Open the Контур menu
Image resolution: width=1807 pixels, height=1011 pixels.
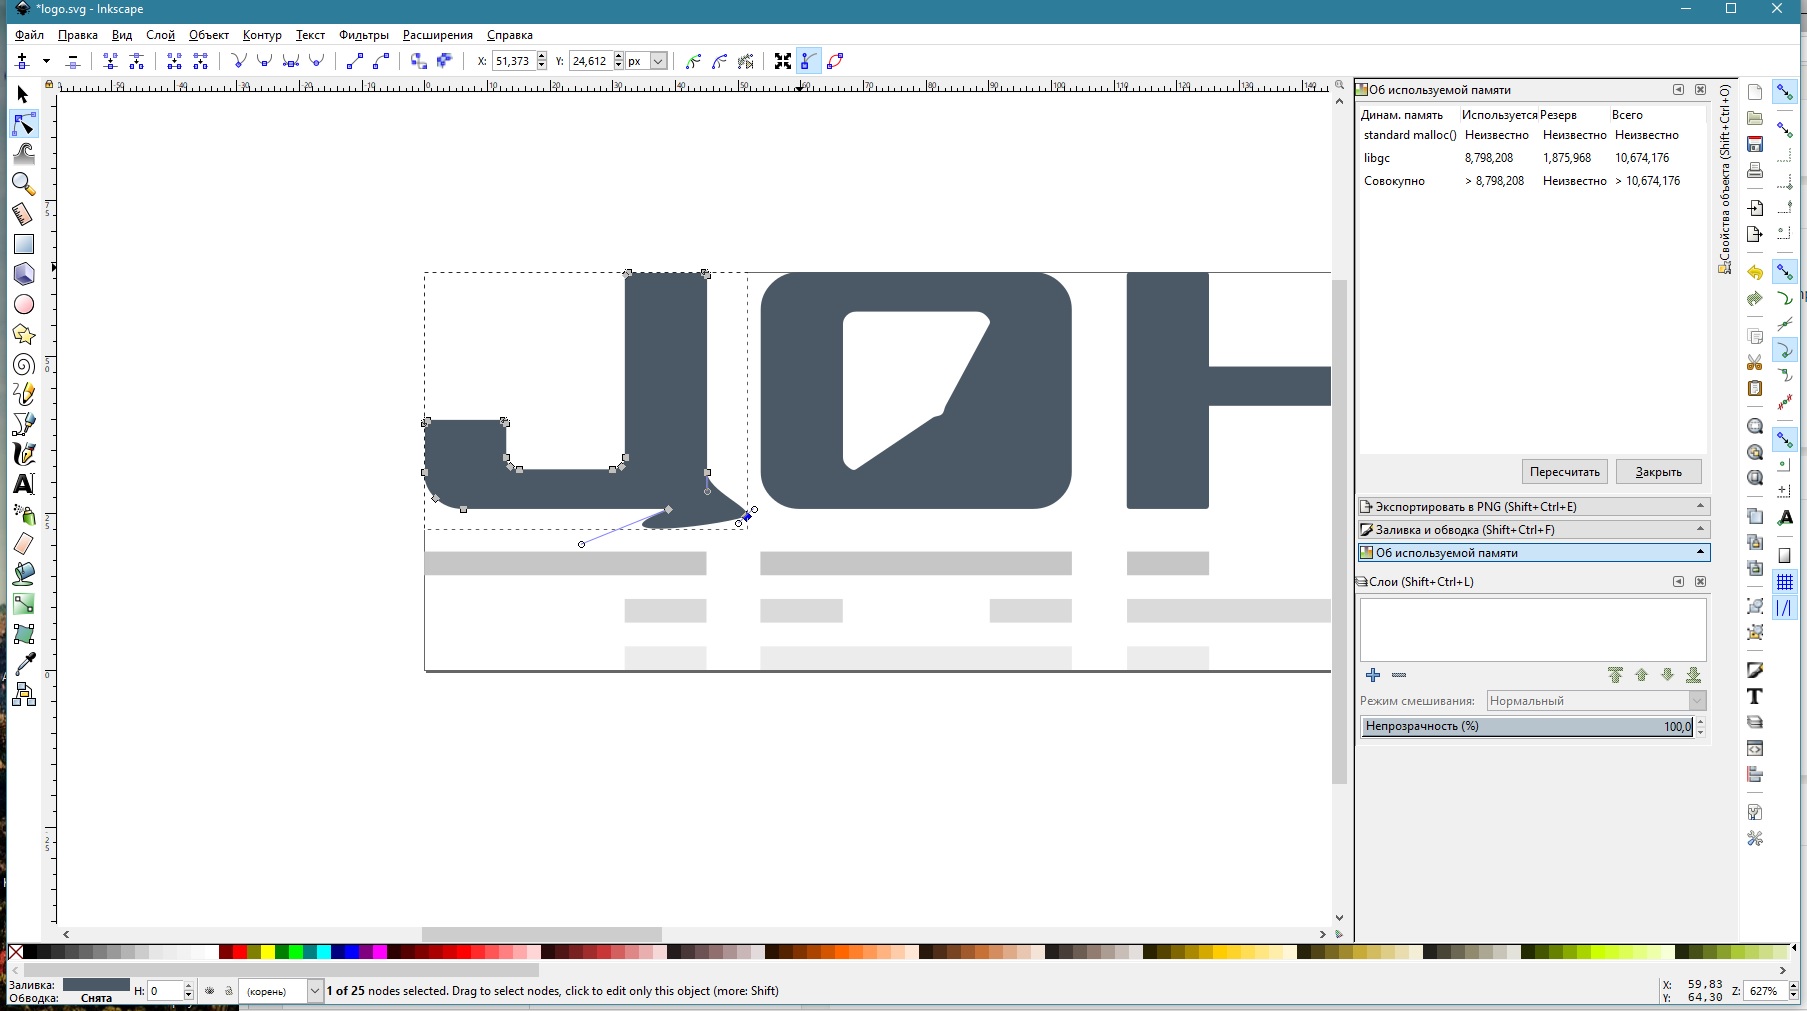tap(262, 35)
